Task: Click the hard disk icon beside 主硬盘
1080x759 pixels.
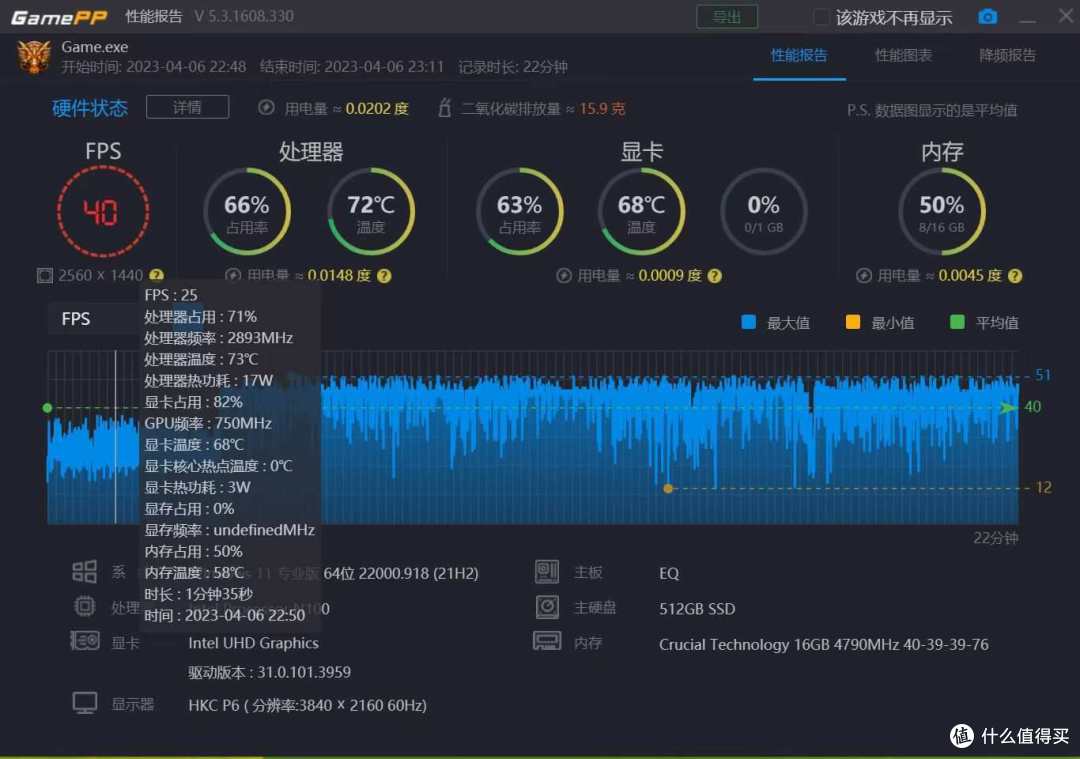Action: point(547,607)
